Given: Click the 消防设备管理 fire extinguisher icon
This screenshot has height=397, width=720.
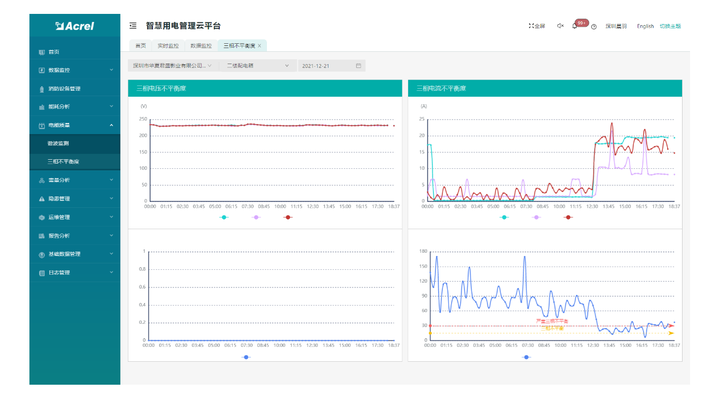Looking at the screenshot, I should click(x=42, y=89).
